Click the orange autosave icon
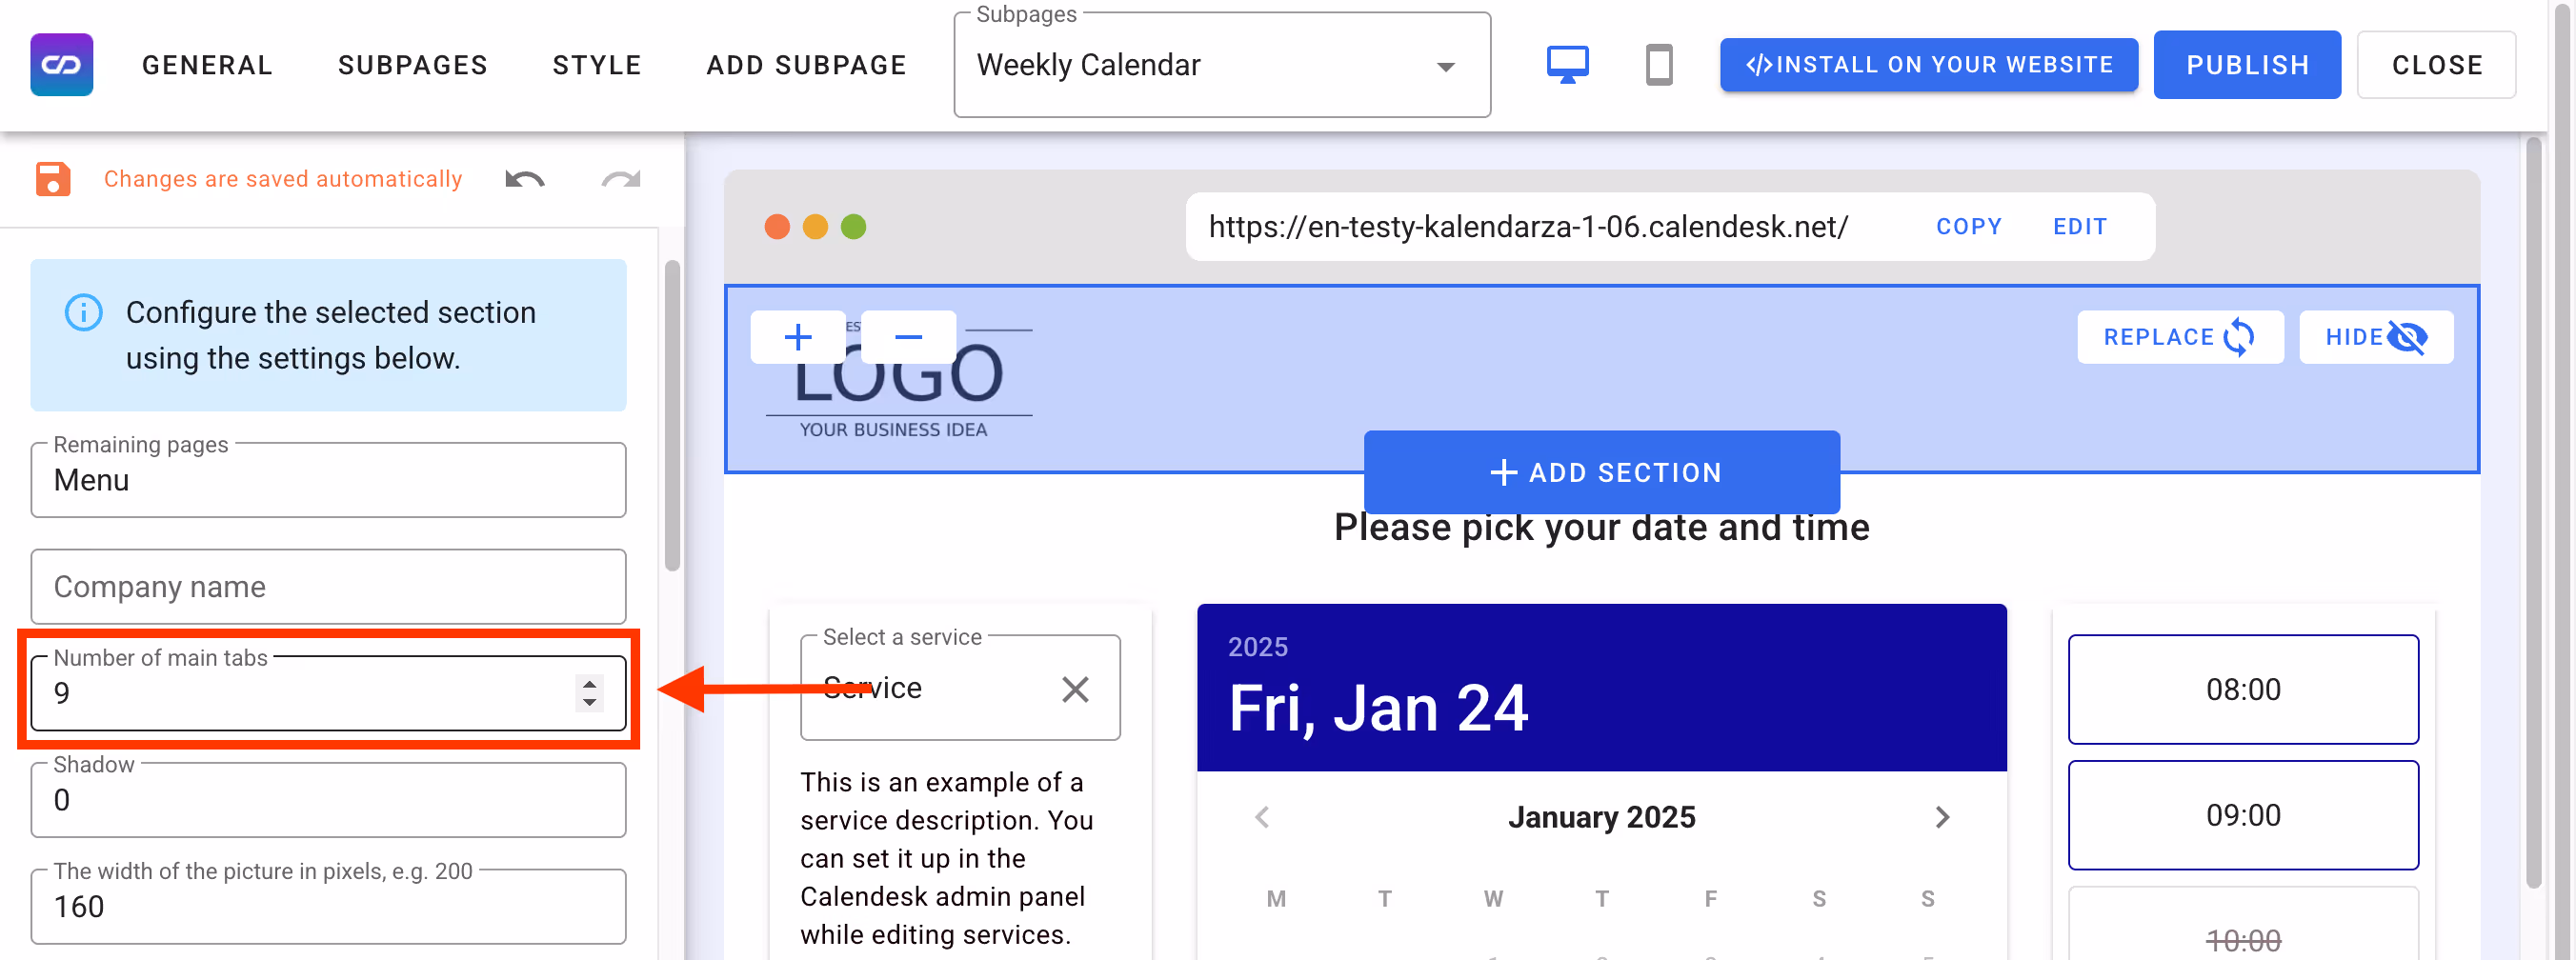This screenshot has height=960, width=2576. pos(52,179)
